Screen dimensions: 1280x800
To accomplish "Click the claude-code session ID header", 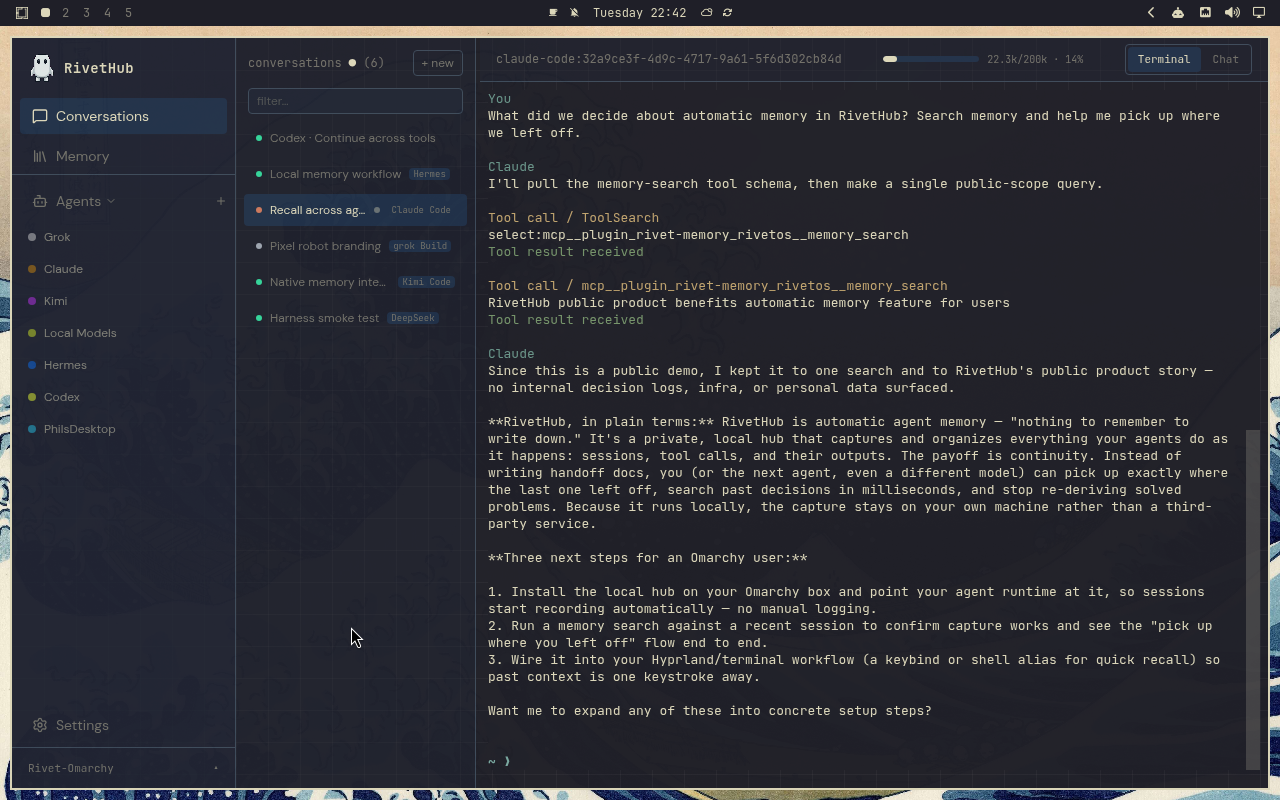I will [x=668, y=59].
